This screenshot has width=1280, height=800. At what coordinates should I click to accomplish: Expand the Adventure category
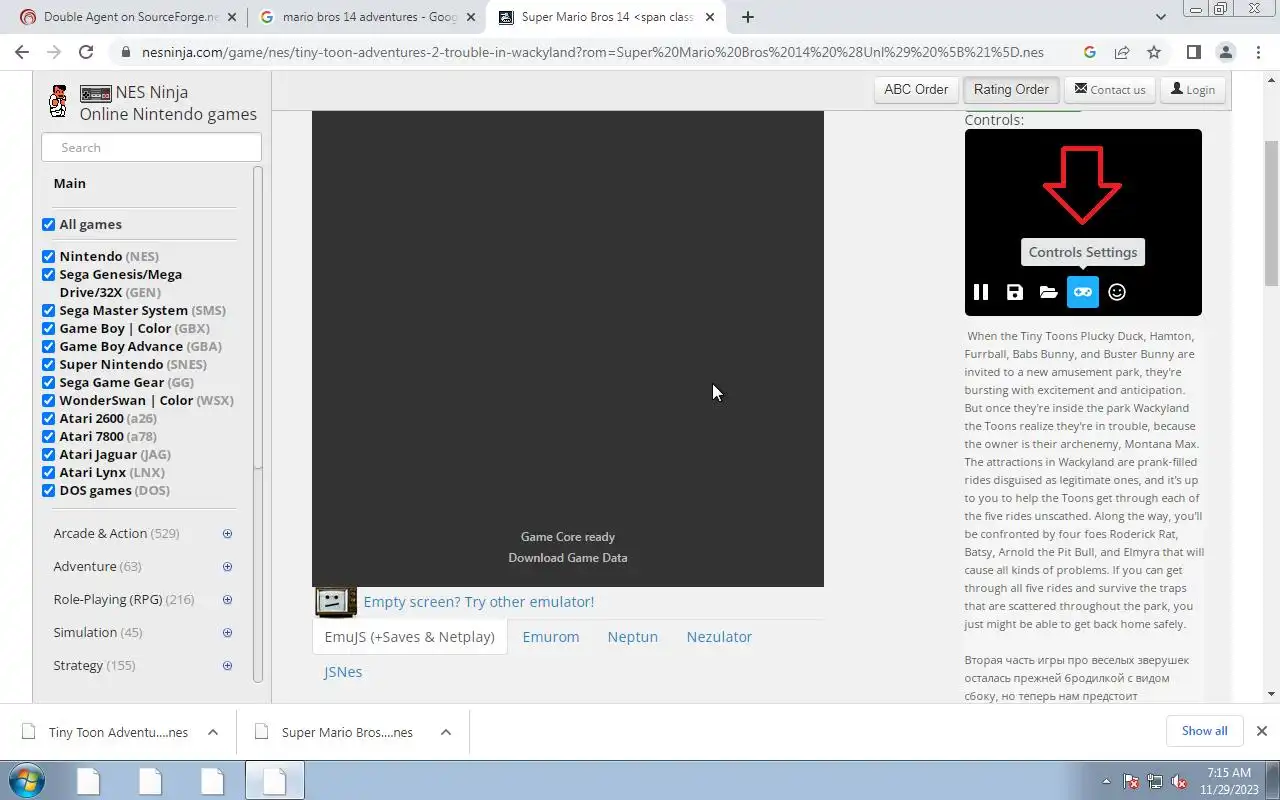[227, 567]
